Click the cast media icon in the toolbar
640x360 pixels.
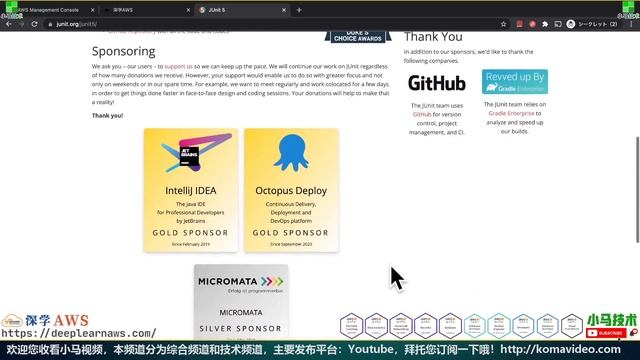coord(558,24)
